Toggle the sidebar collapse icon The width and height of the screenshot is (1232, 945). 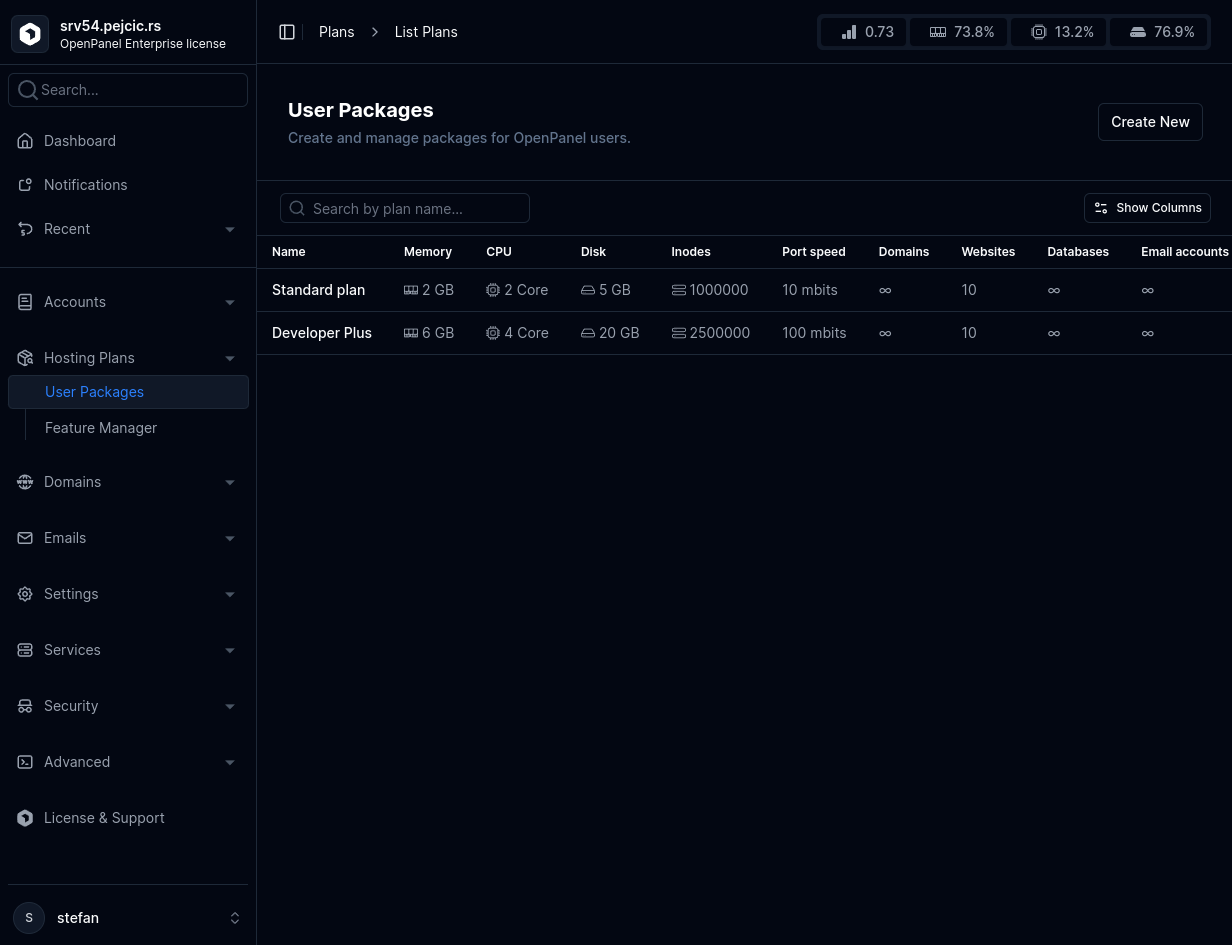pos(287,31)
